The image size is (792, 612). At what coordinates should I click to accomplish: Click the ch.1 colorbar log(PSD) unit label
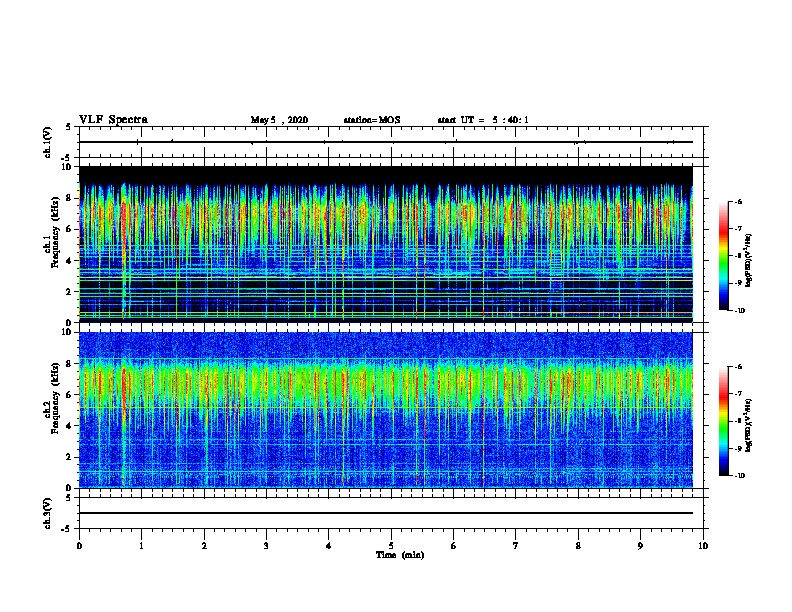coord(749,260)
